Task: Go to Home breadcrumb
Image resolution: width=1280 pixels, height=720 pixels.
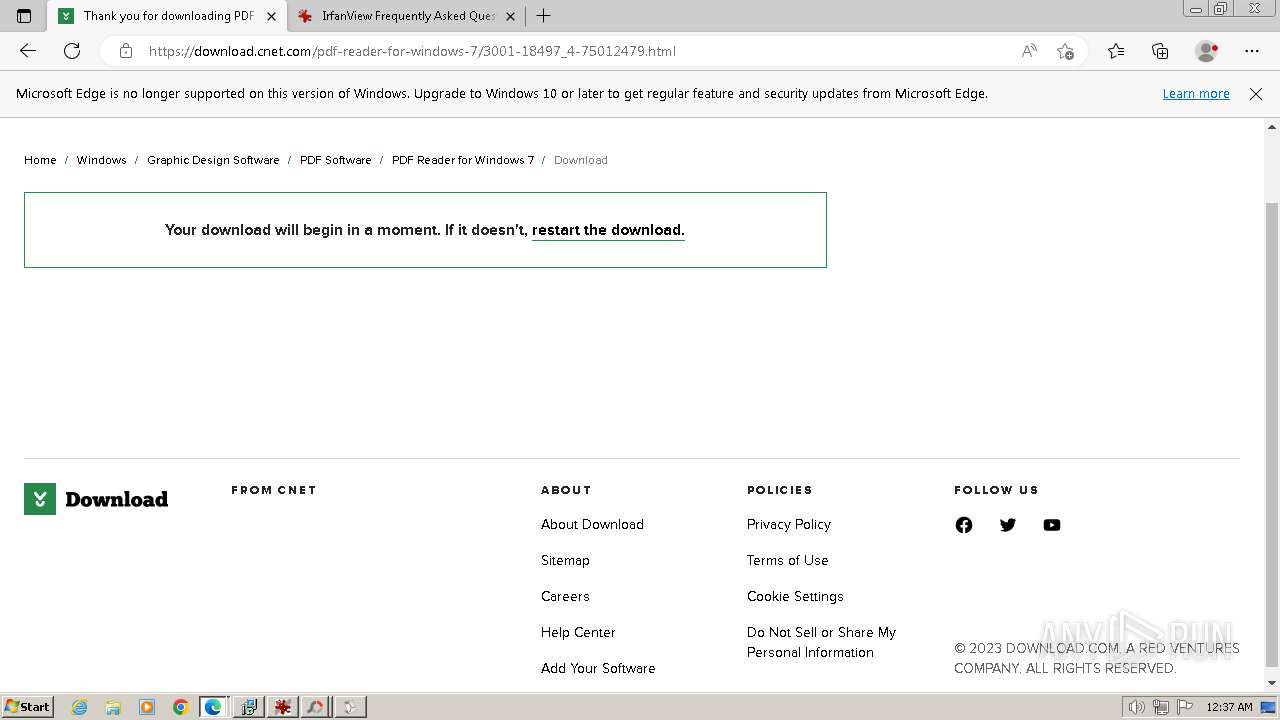Action: (40, 160)
